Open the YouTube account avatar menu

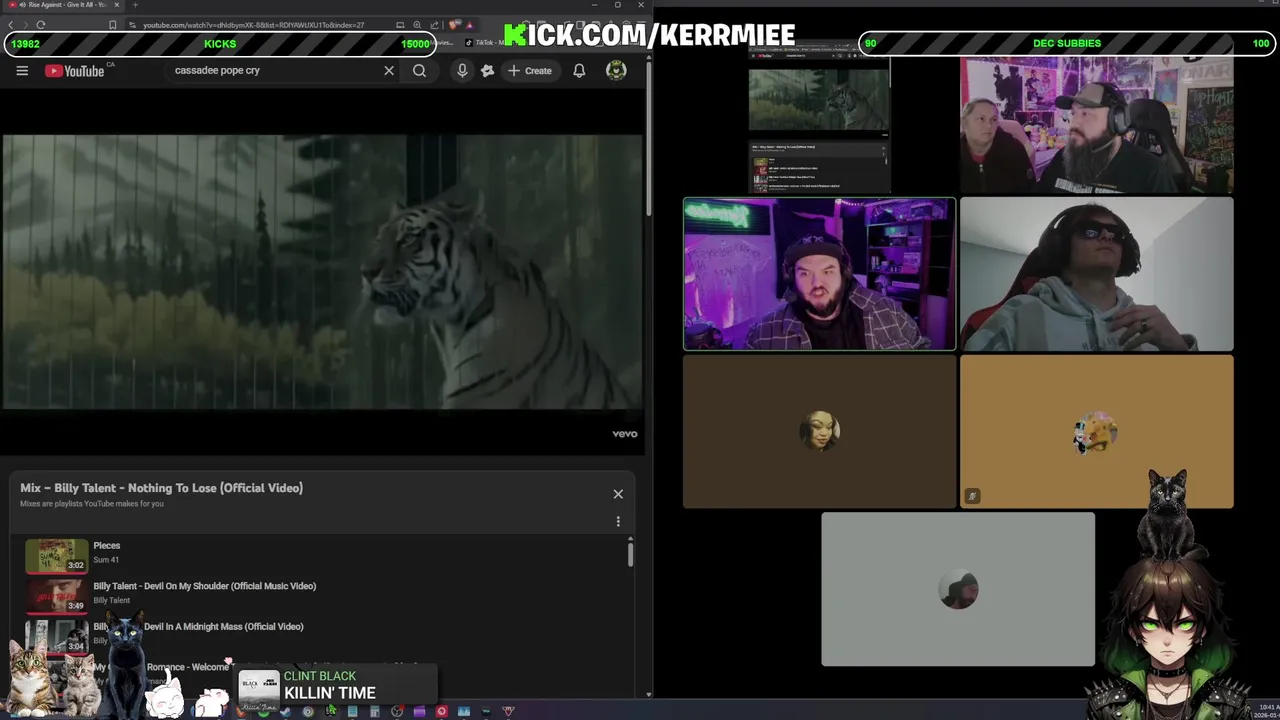(616, 70)
